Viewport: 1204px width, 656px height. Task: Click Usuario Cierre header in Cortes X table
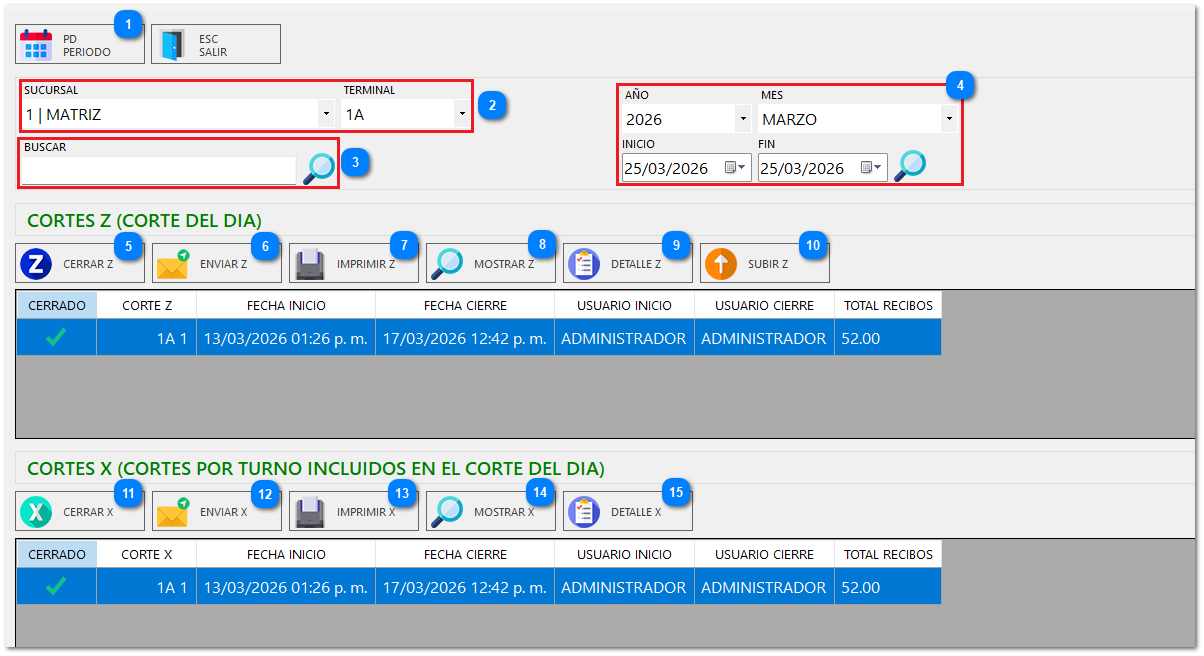[764, 554]
